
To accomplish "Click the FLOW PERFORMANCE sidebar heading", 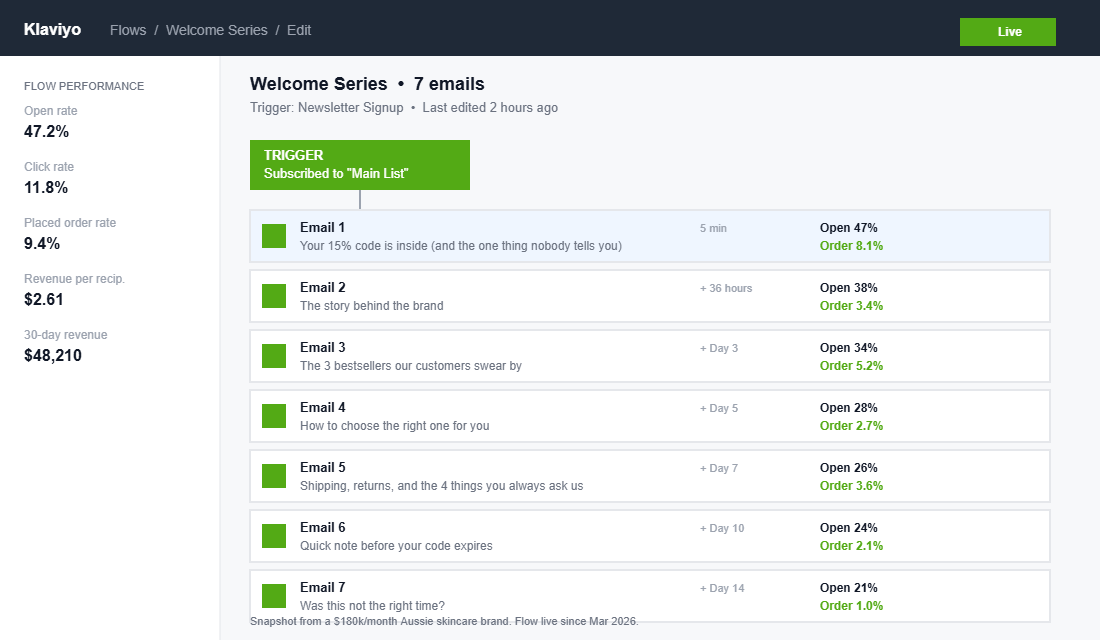I will tap(84, 86).
